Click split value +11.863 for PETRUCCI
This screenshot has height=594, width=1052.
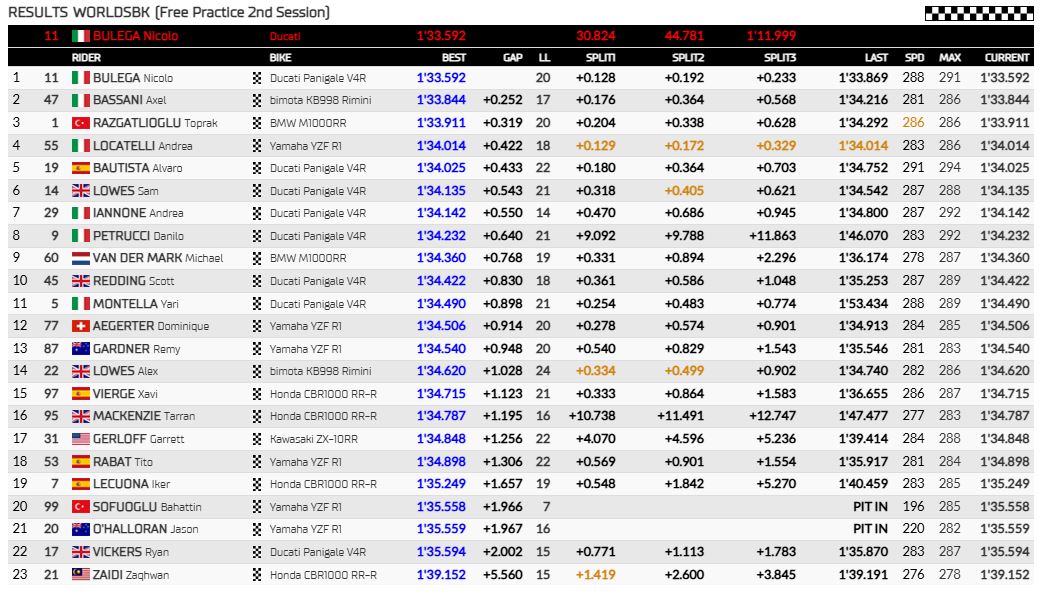point(772,236)
